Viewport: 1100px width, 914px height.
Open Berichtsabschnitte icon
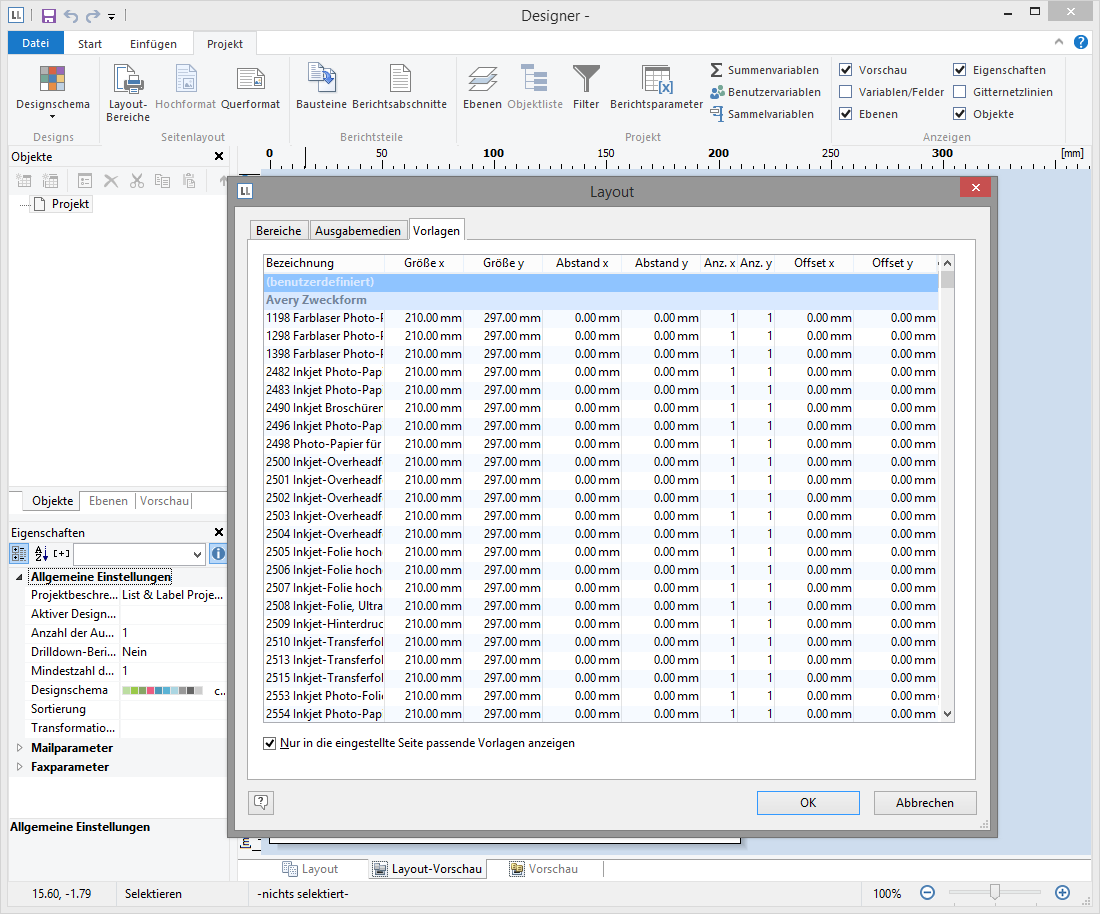pos(400,78)
